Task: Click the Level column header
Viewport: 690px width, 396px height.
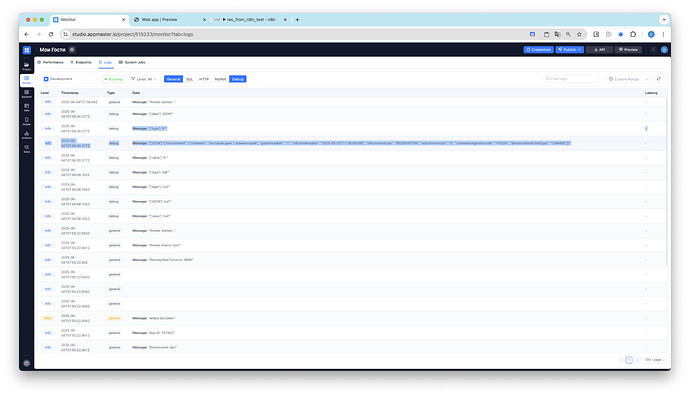Action: (x=44, y=93)
